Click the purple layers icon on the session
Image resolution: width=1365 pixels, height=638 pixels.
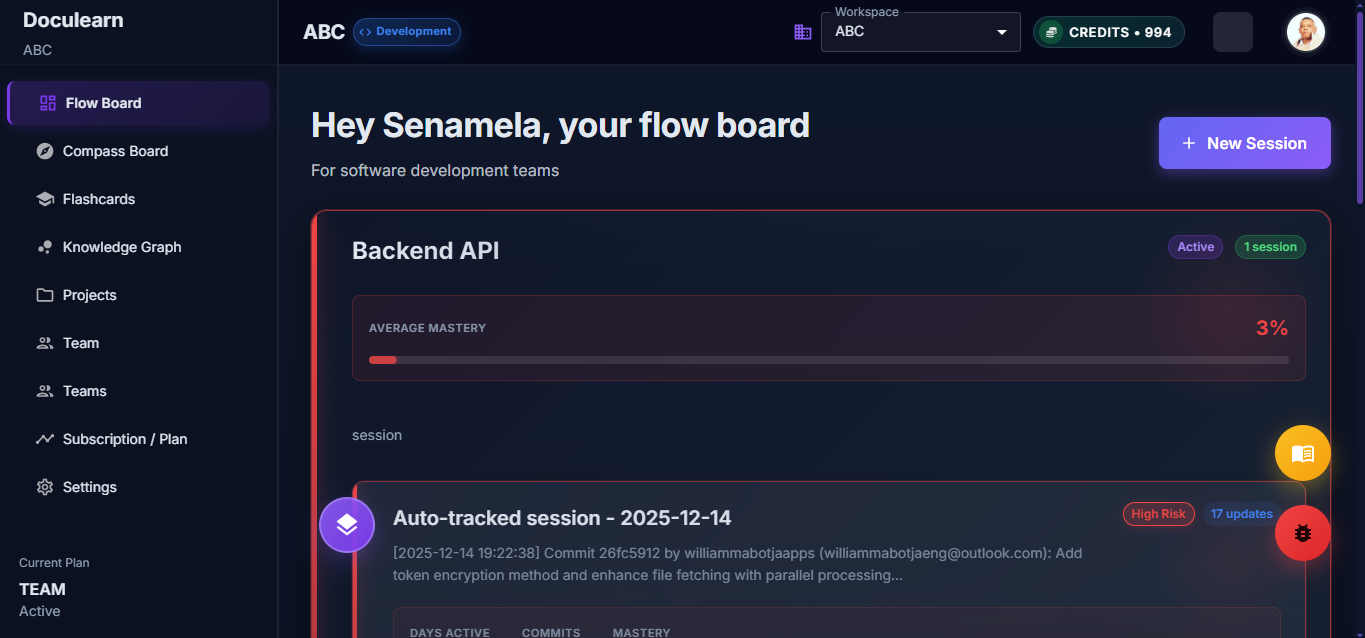(346, 524)
